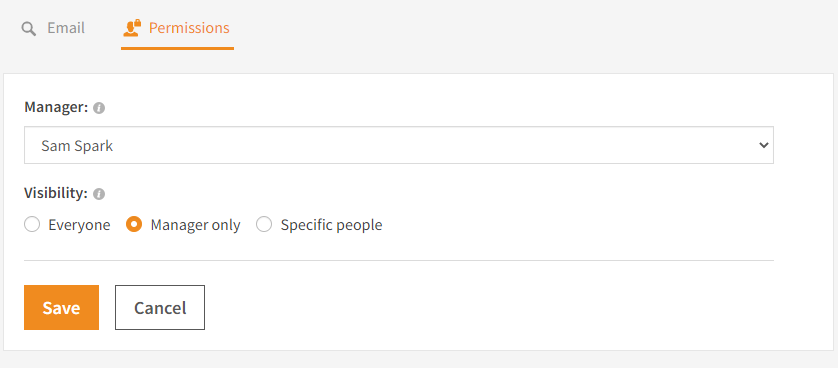Viewport: 838px width, 368px height.
Task: Open the Permissions tab label
Action: click(189, 28)
